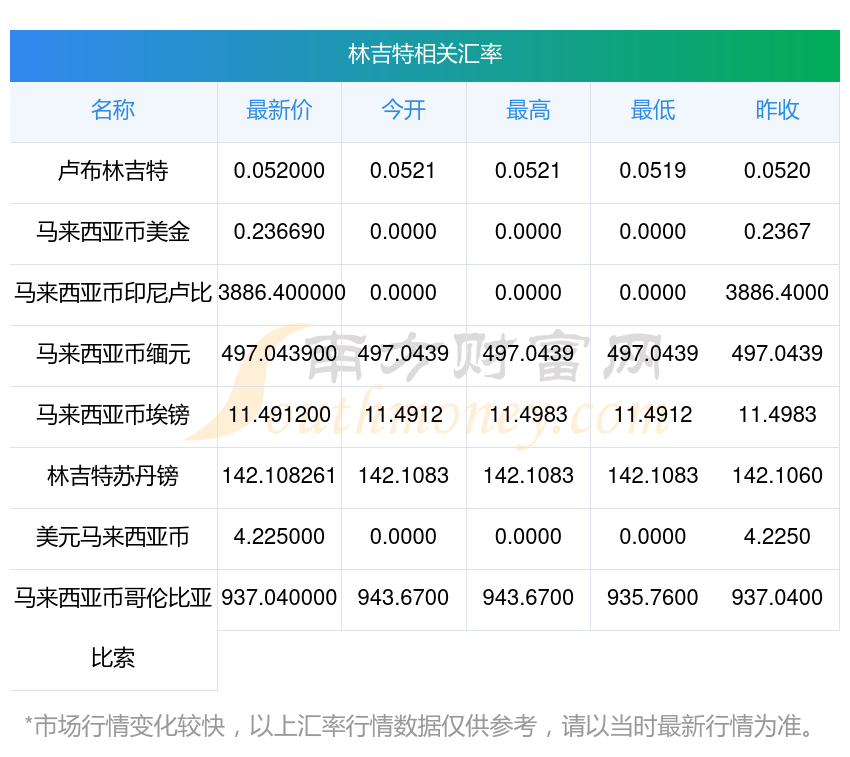
Task: Click the 马来西亚币印尼卢比 row name
Action: click(113, 293)
